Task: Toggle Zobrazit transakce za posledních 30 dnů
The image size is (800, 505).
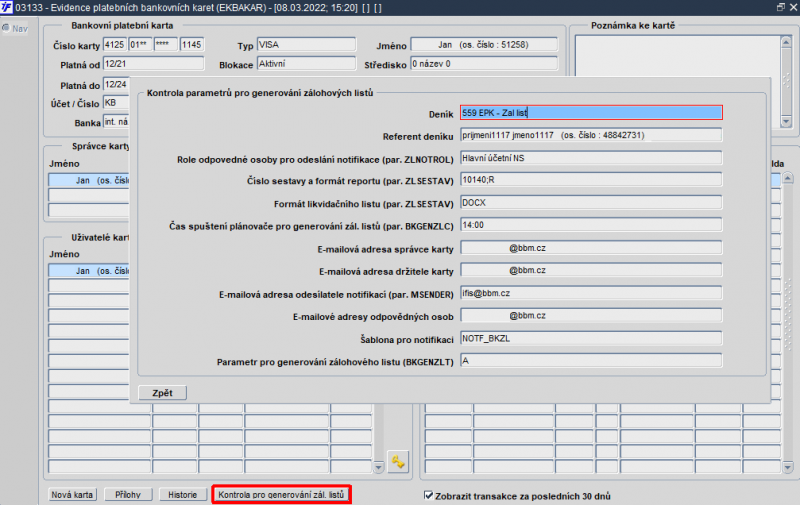Action: 429,495
